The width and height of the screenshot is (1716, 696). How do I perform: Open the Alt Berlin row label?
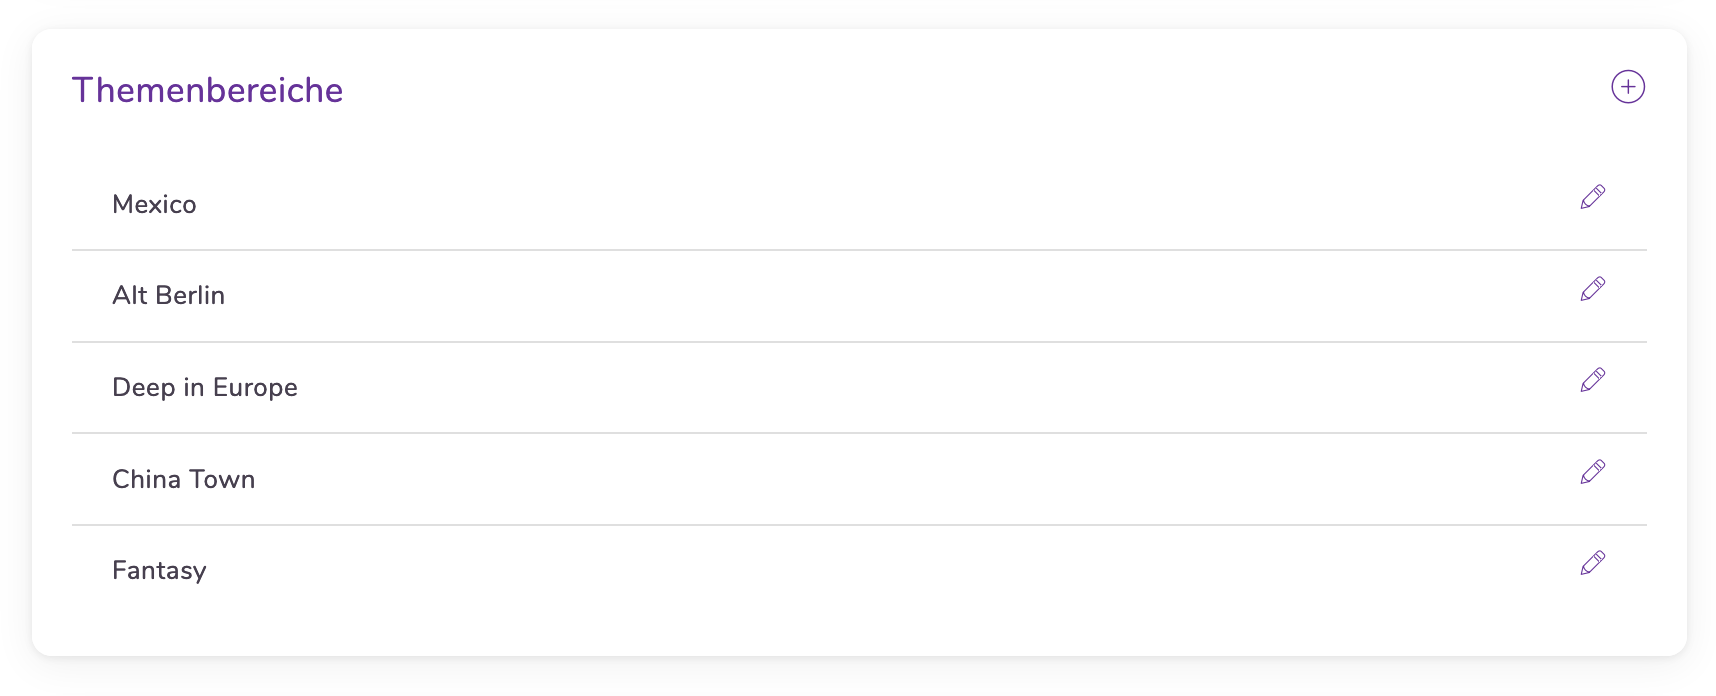pos(168,296)
